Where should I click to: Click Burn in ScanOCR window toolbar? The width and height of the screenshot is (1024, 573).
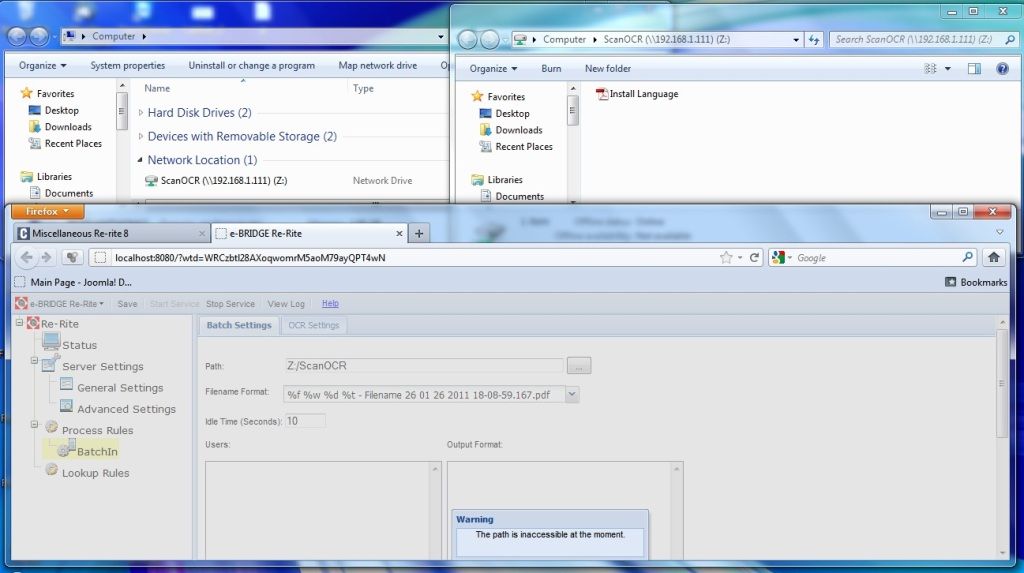[551, 69]
